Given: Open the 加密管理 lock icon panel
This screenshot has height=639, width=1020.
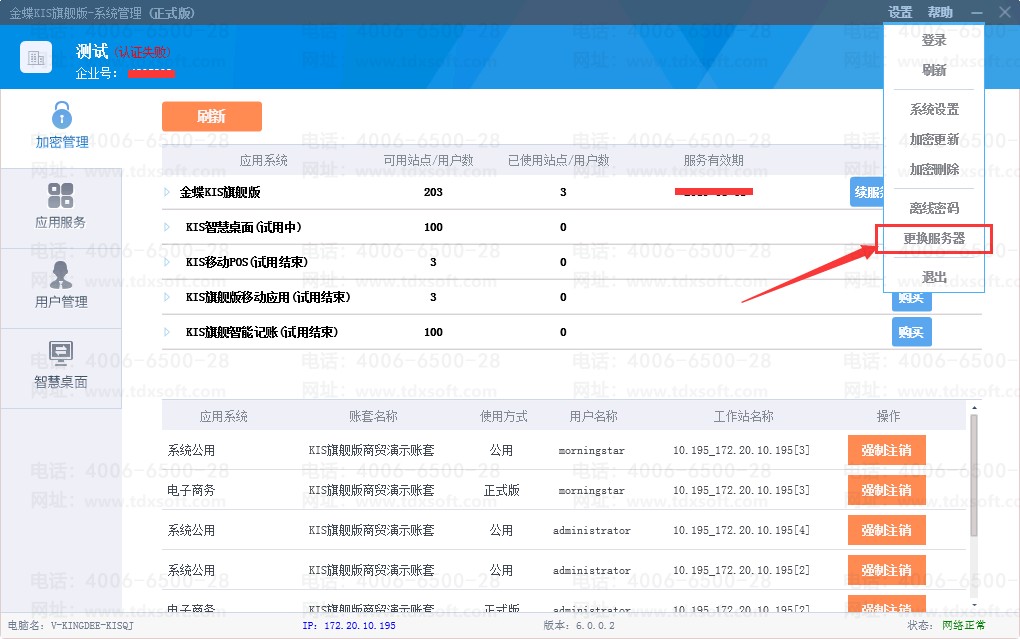Looking at the screenshot, I should click(x=61, y=125).
